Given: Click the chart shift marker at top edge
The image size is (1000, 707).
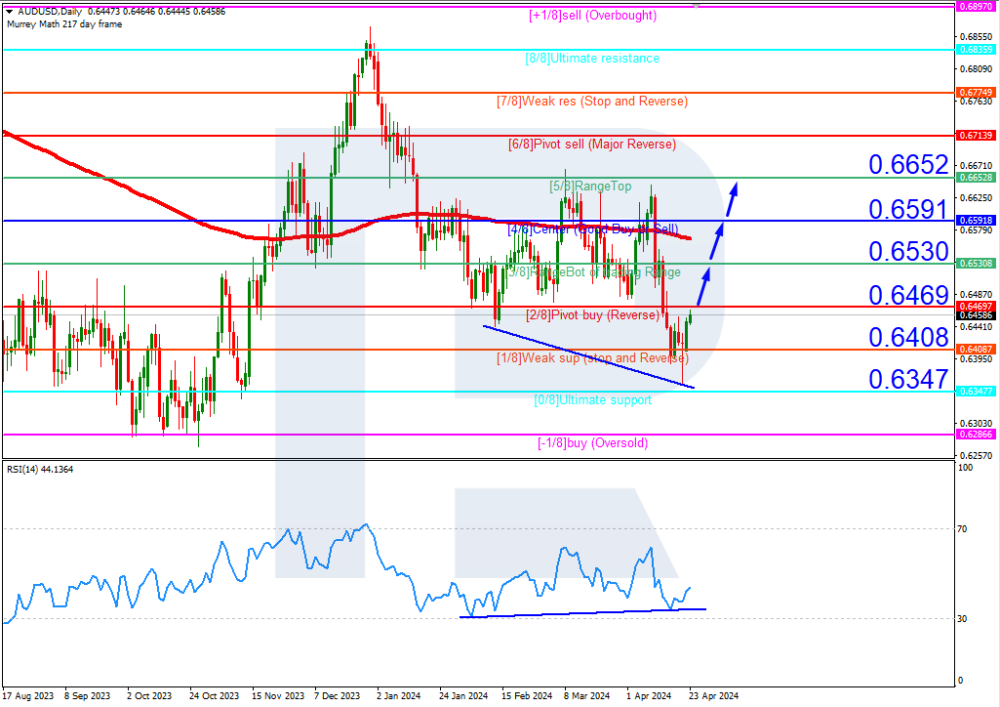Looking at the screenshot, I should pyautogui.click(x=696, y=5).
